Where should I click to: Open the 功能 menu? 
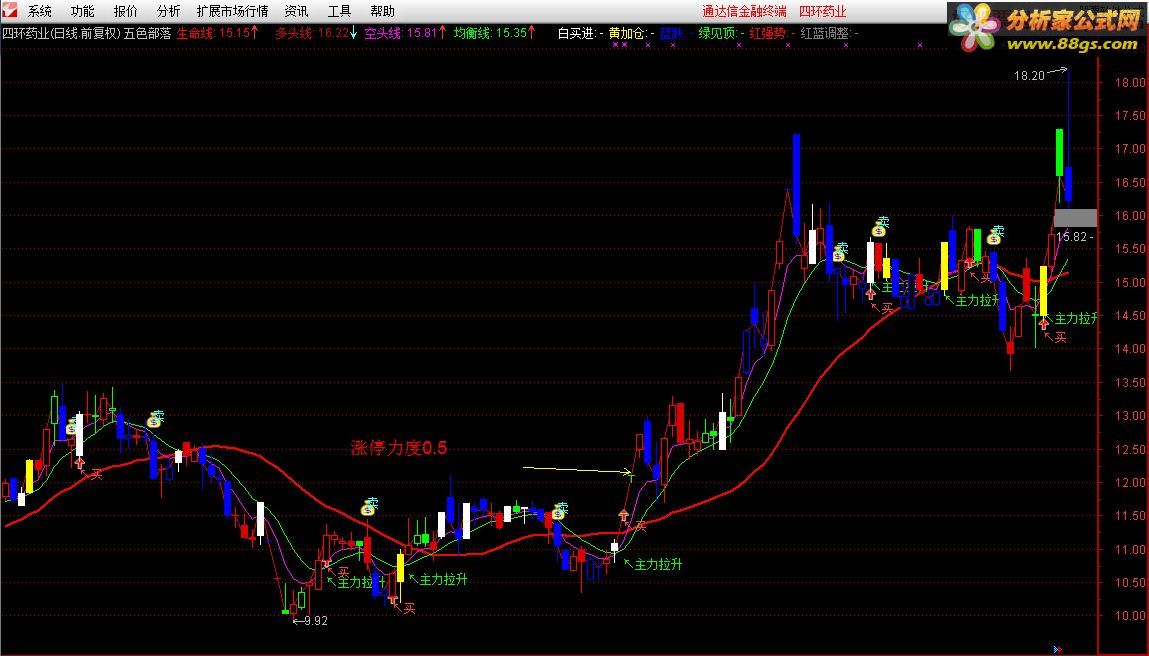tap(82, 11)
